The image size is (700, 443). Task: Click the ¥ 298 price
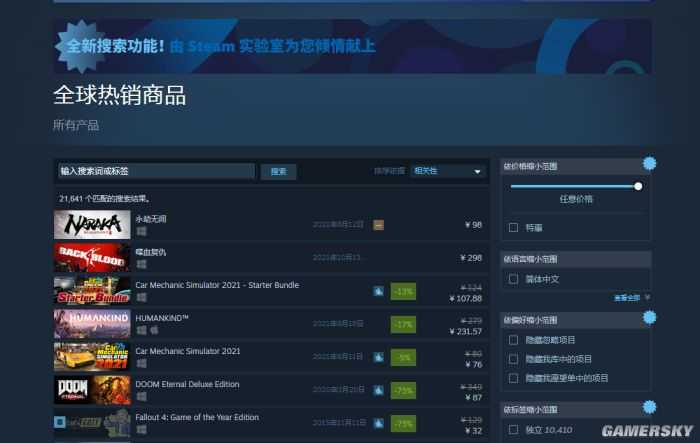coord(471,258)
